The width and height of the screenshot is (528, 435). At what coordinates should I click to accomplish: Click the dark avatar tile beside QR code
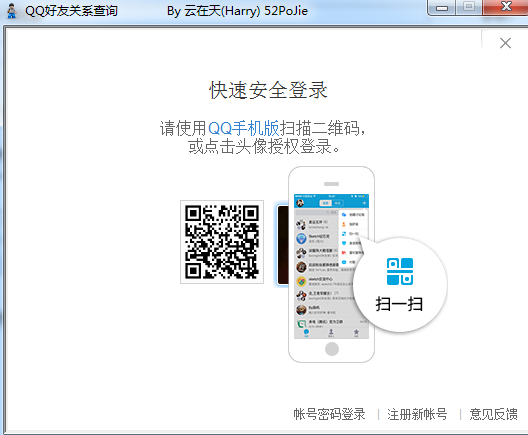pos(283,245)
